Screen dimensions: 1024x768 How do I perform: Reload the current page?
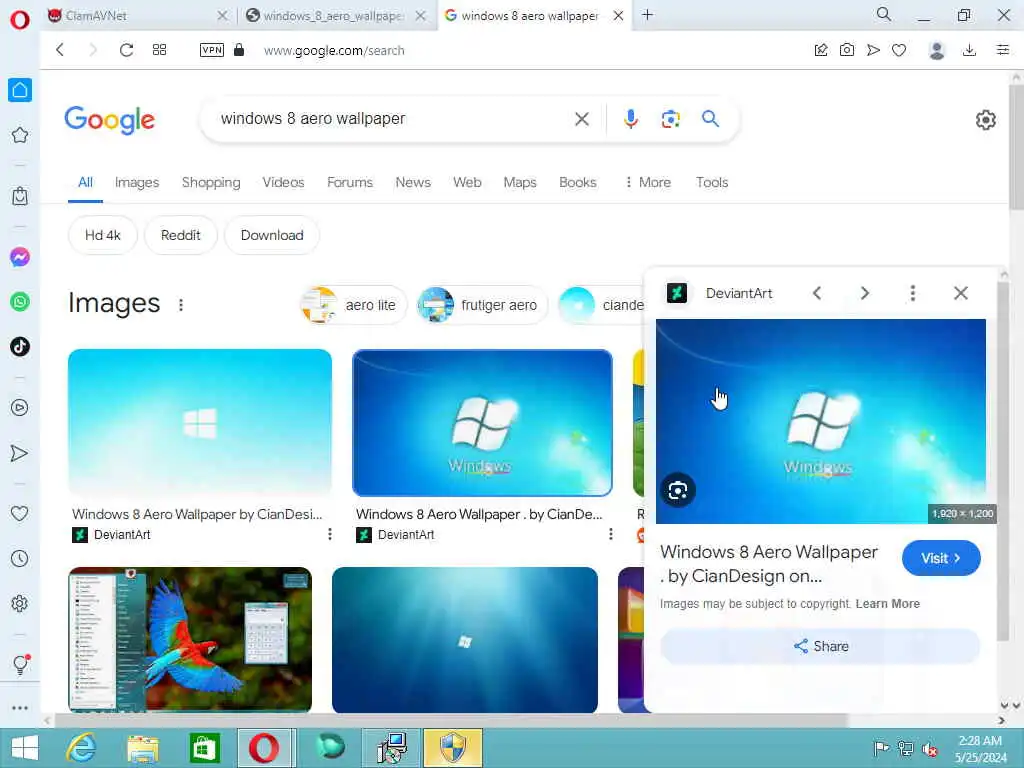click(x=126, y=50)
